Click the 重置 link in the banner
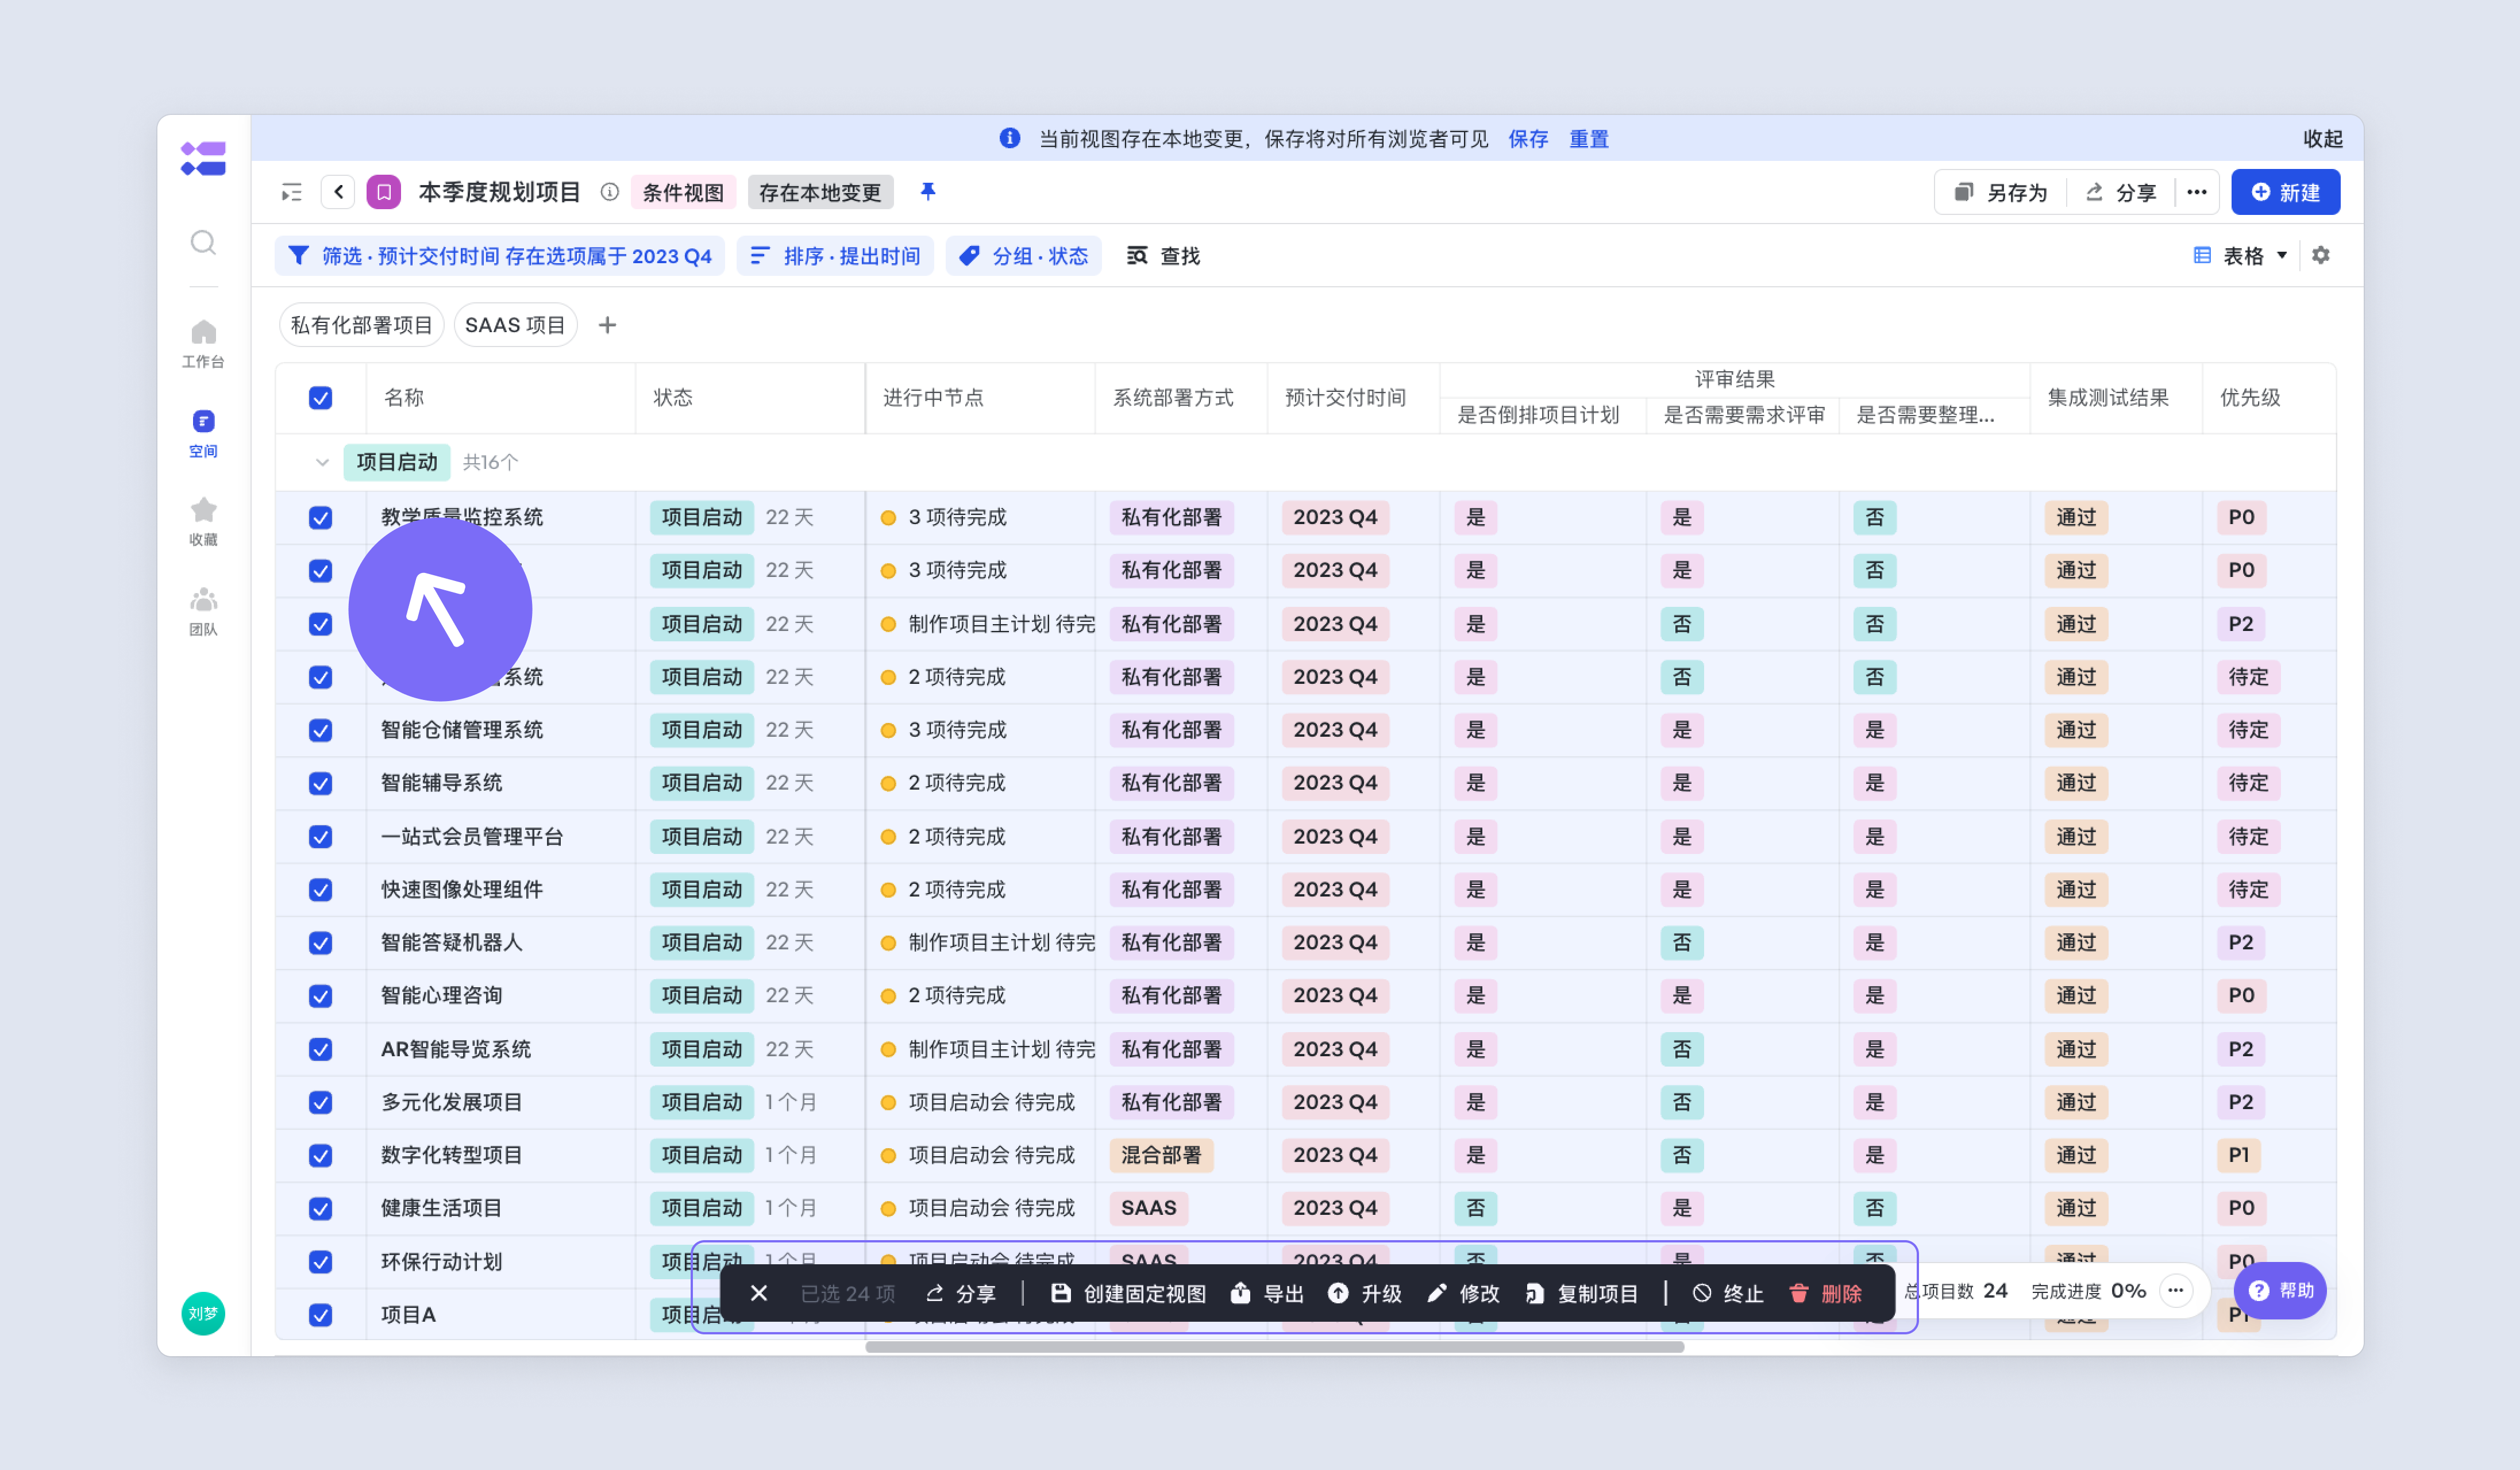 [x=1588, y=139]
